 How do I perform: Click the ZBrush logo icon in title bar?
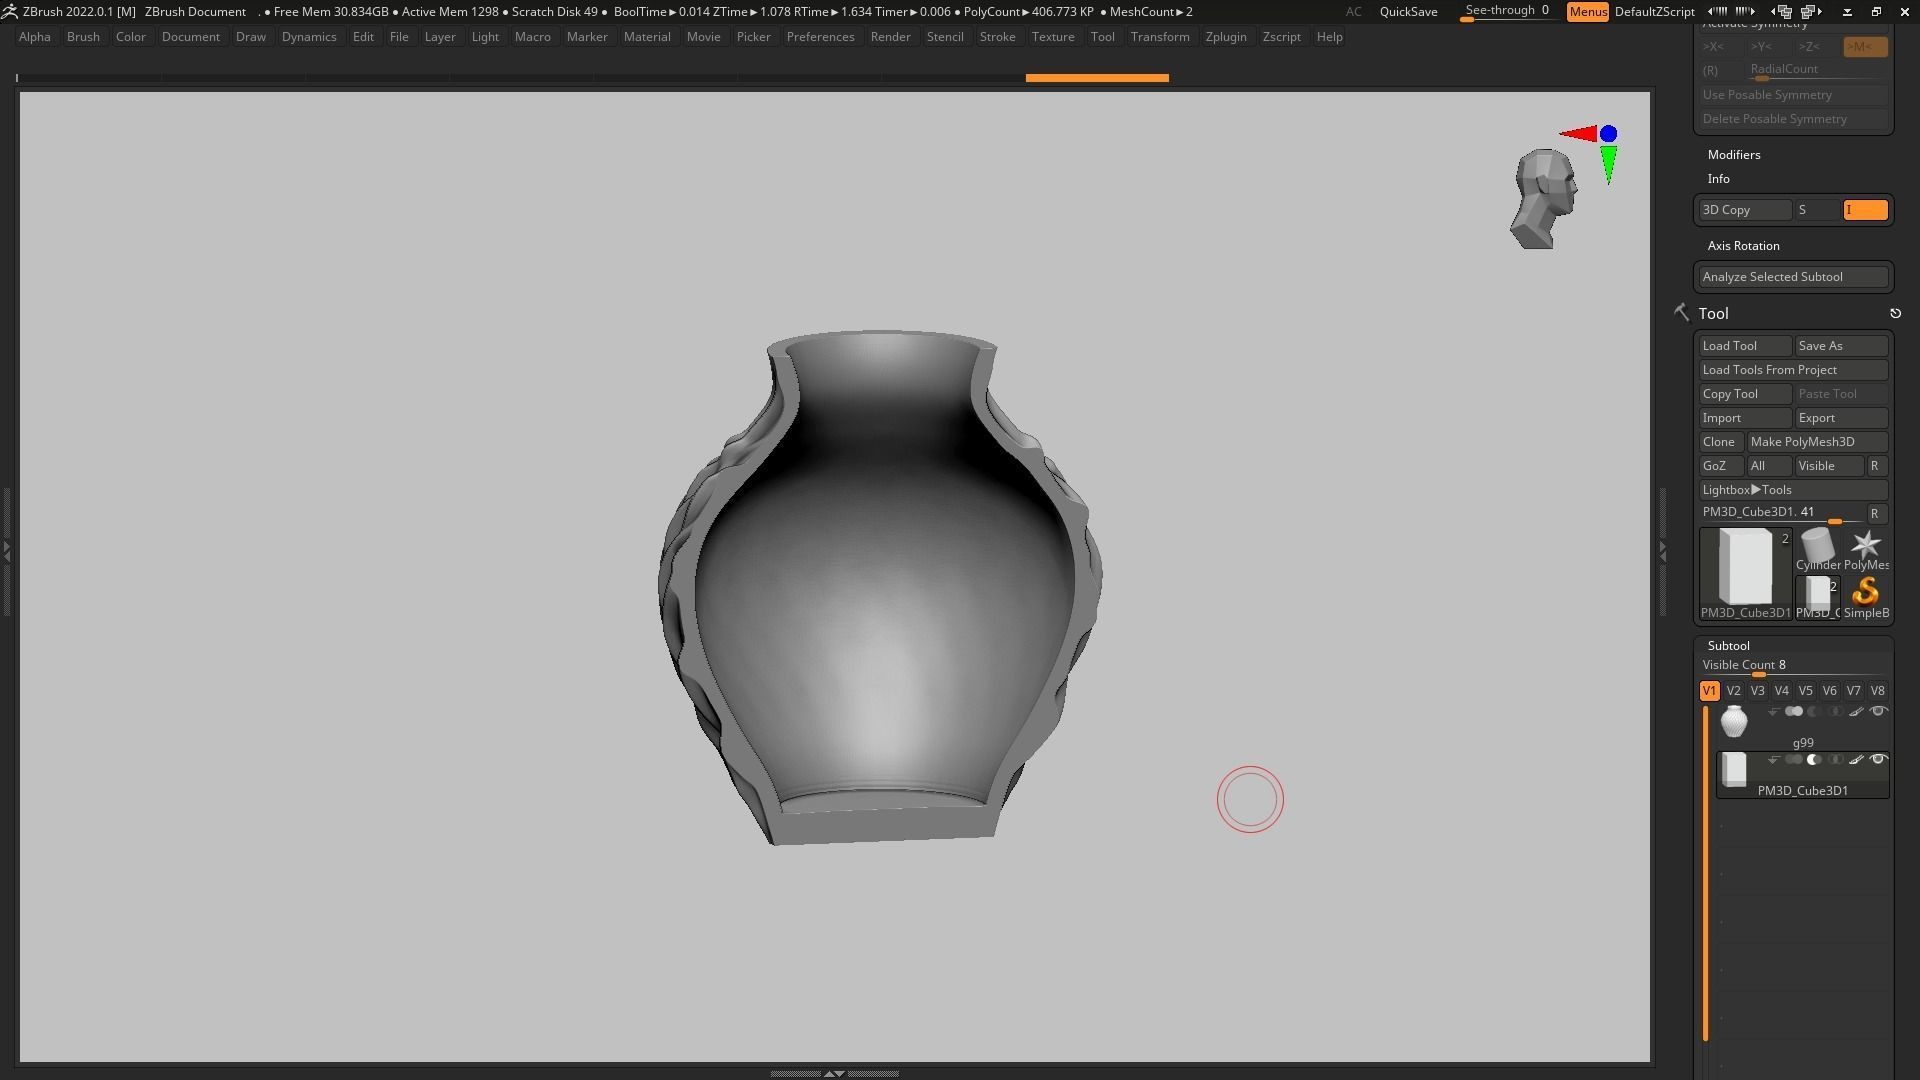[9, 11]
